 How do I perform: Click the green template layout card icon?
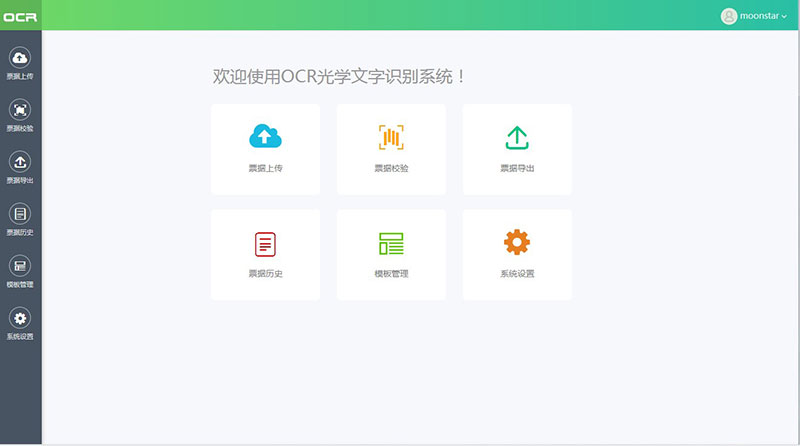click(391, 243)
